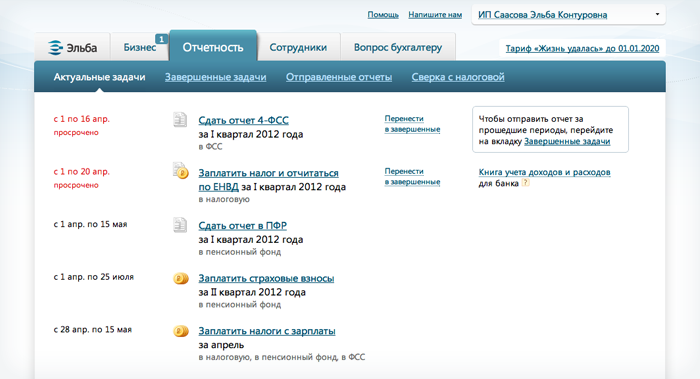Click coins icon beside Заплатить налоги с зарплаты

[181, 331]
